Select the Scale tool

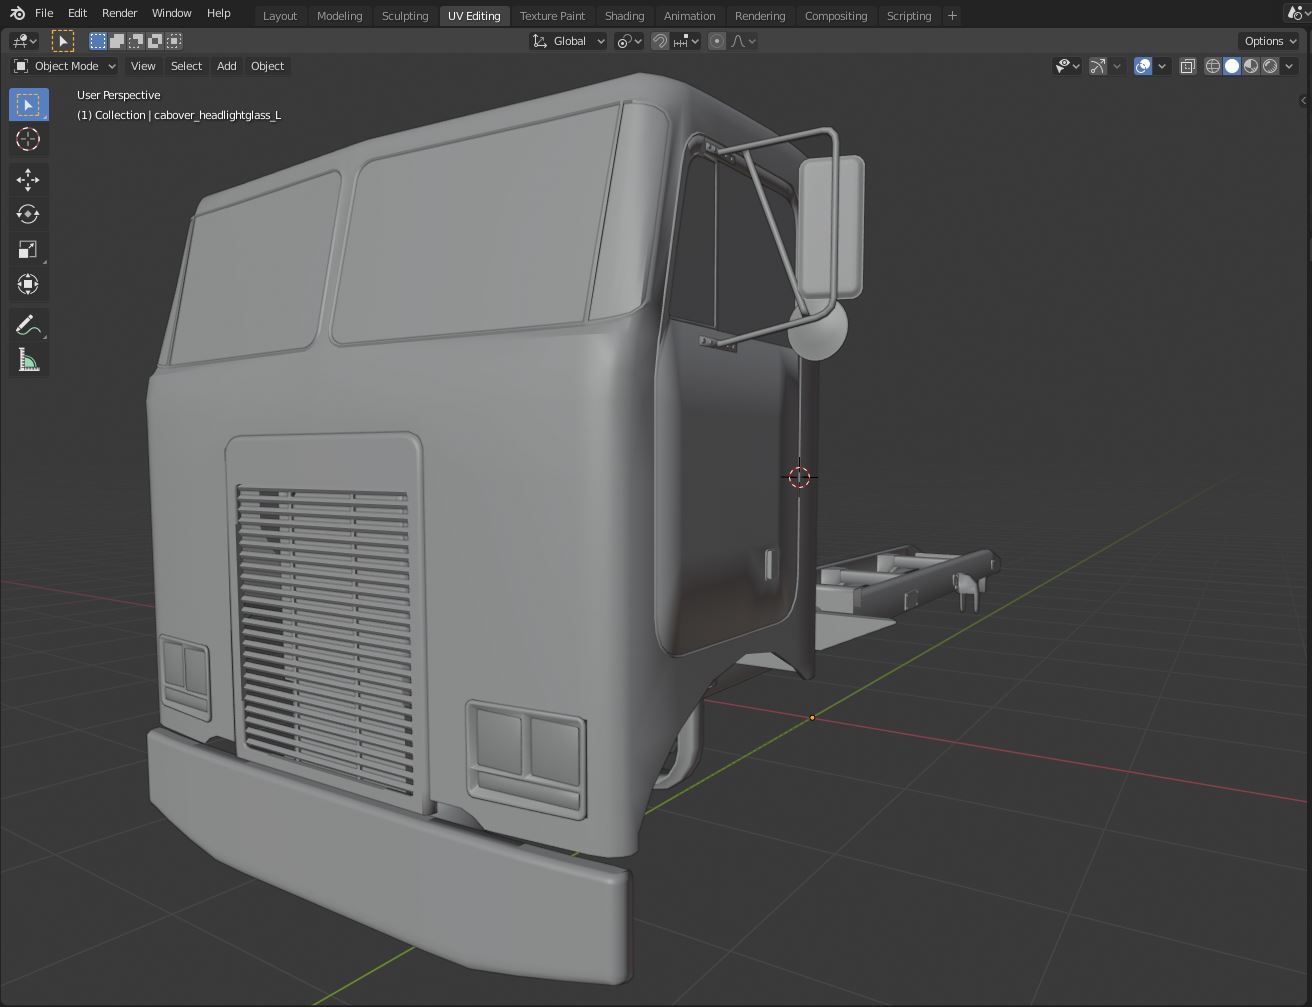[28, 250]
